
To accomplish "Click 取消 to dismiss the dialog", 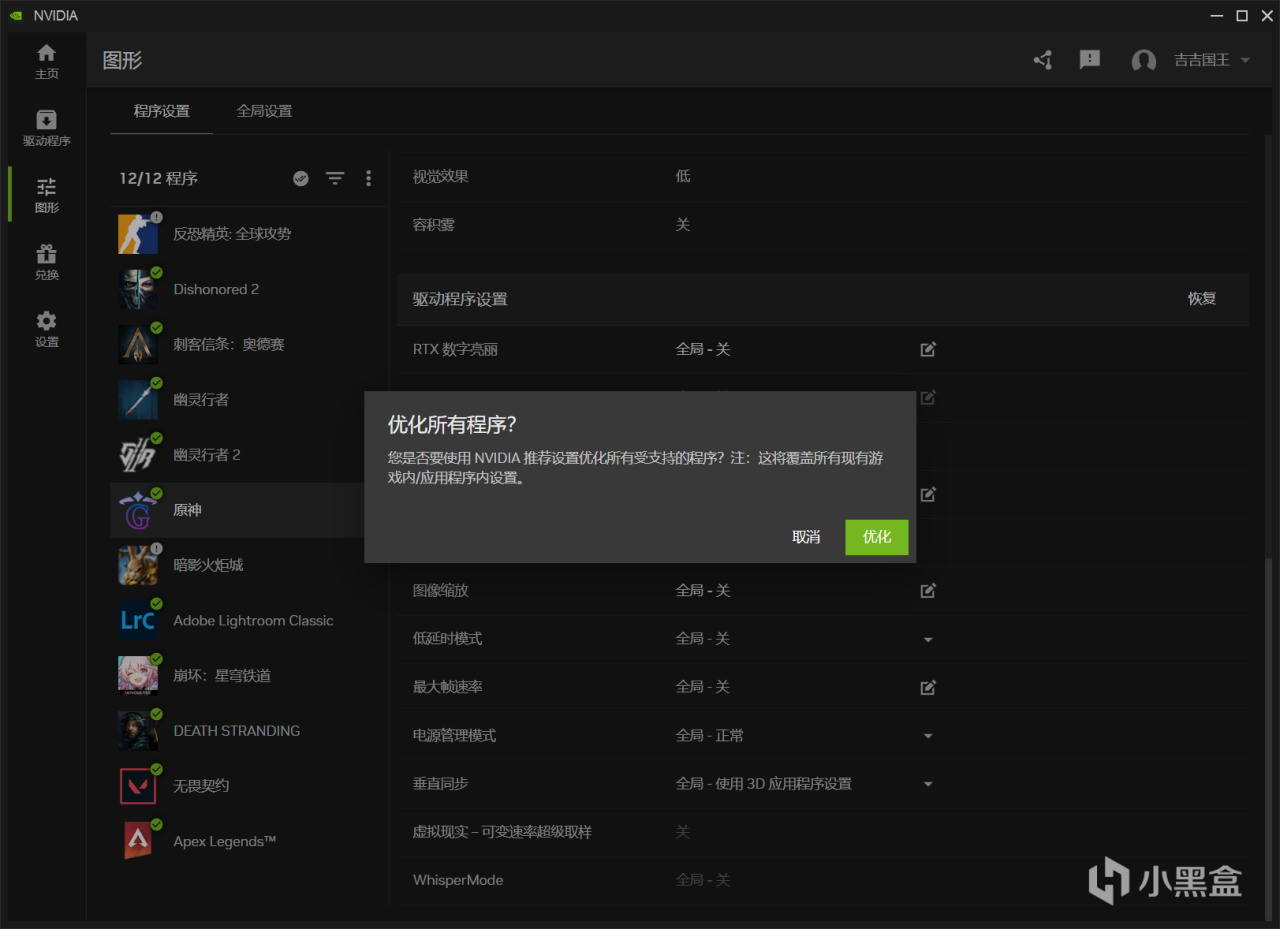I will (806, 537).
